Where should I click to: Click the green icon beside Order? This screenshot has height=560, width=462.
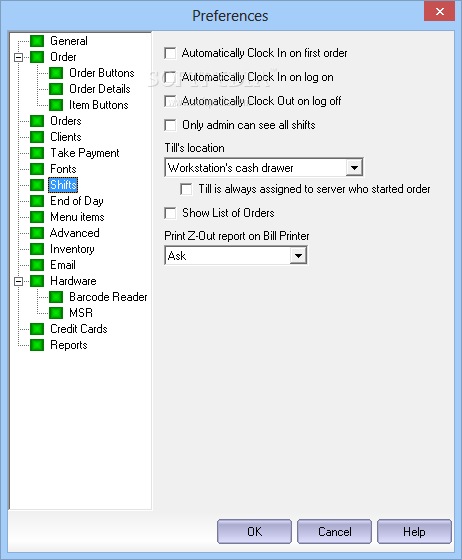click(x=37, y=57)
